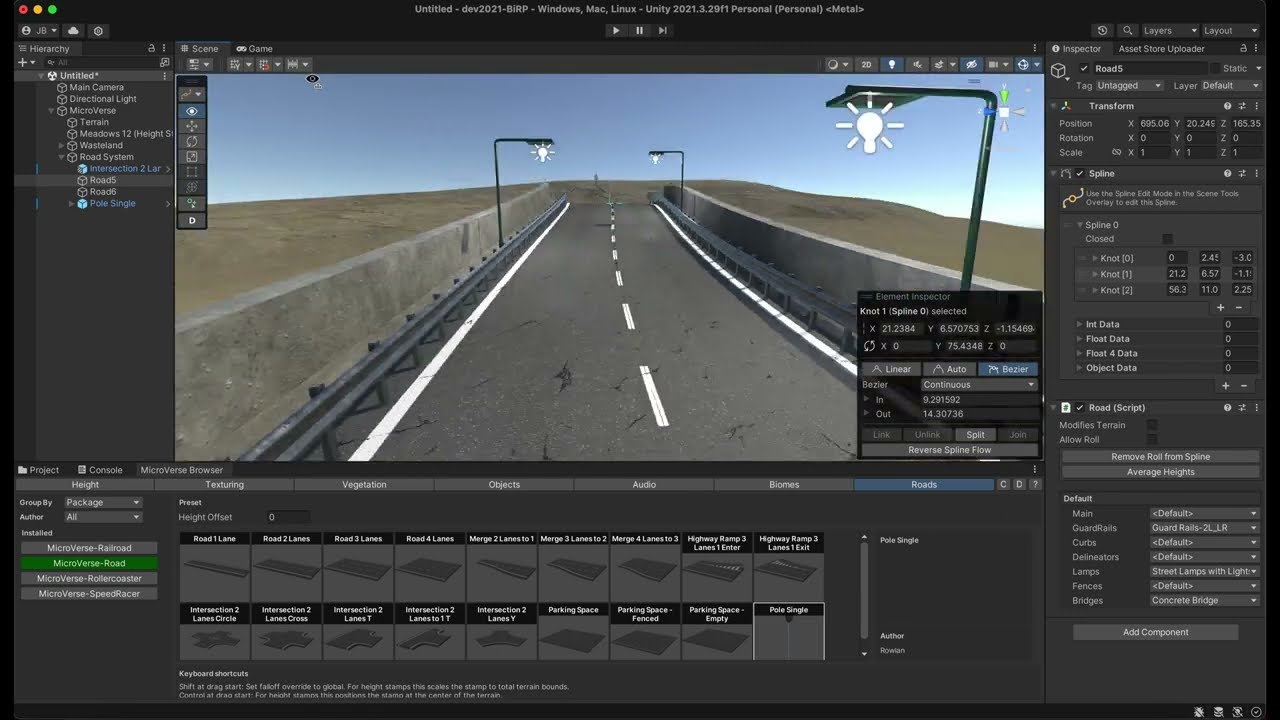The image size is (1280, 720).
Task: Open the Bridges Concrete Bridge dropdown
Action: (1204, 601)
